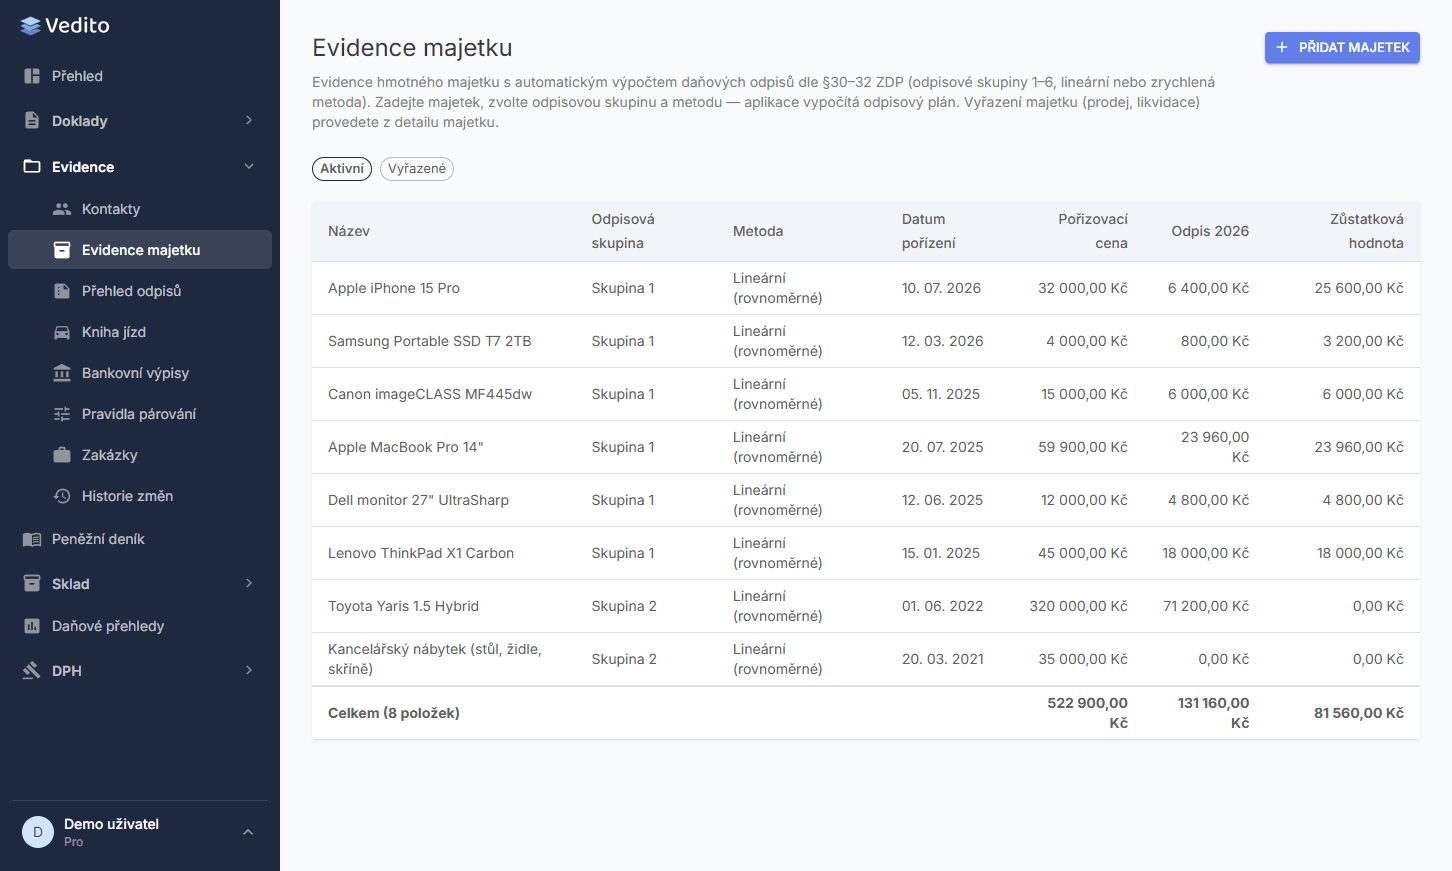Image resolution: width=1452 pixels, height=871 pixels.
Task: Expand the DPH submenu chevron
Action: point(249,671)
